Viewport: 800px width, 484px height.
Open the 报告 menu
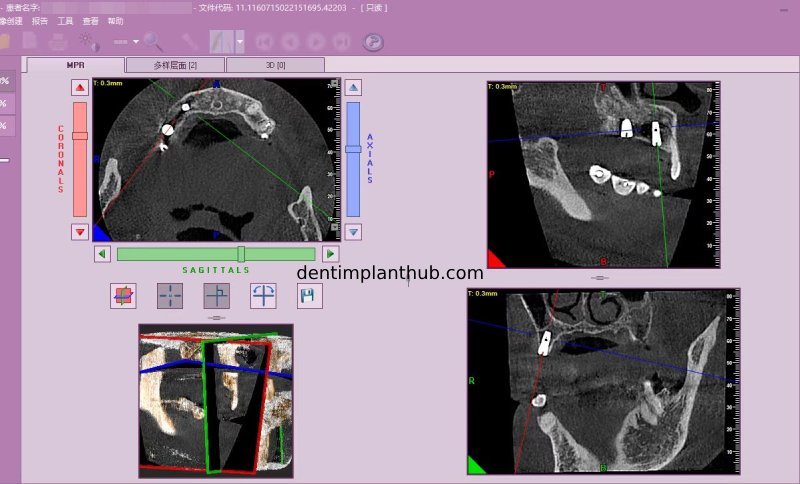point(39,21)
